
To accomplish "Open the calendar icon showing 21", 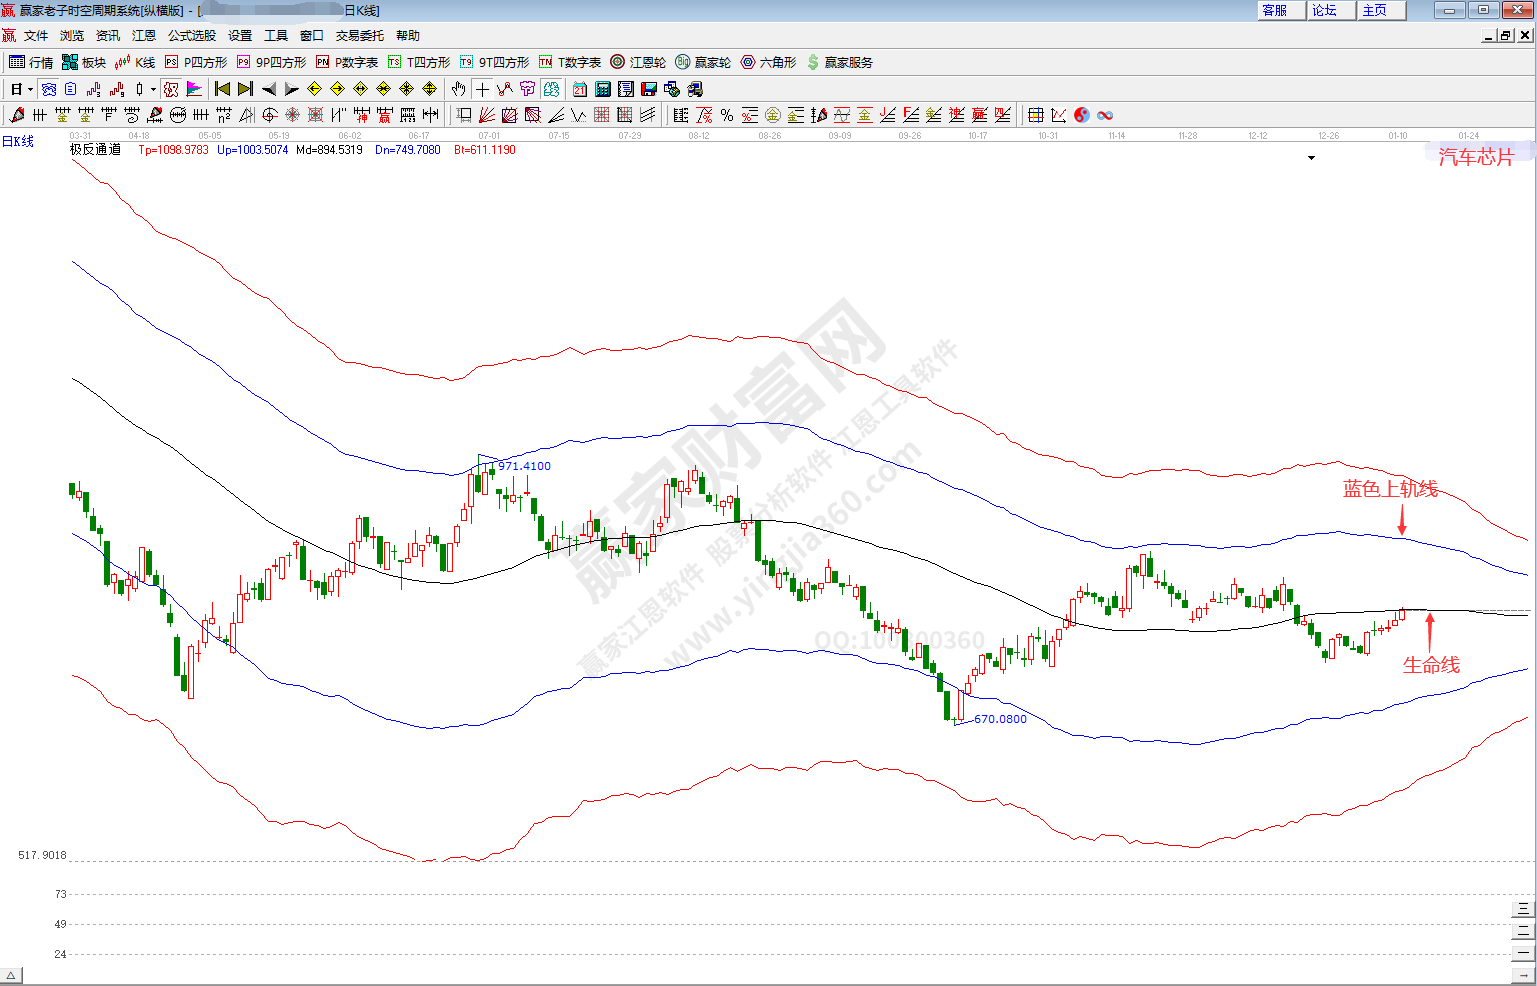I will pos(580,89).
